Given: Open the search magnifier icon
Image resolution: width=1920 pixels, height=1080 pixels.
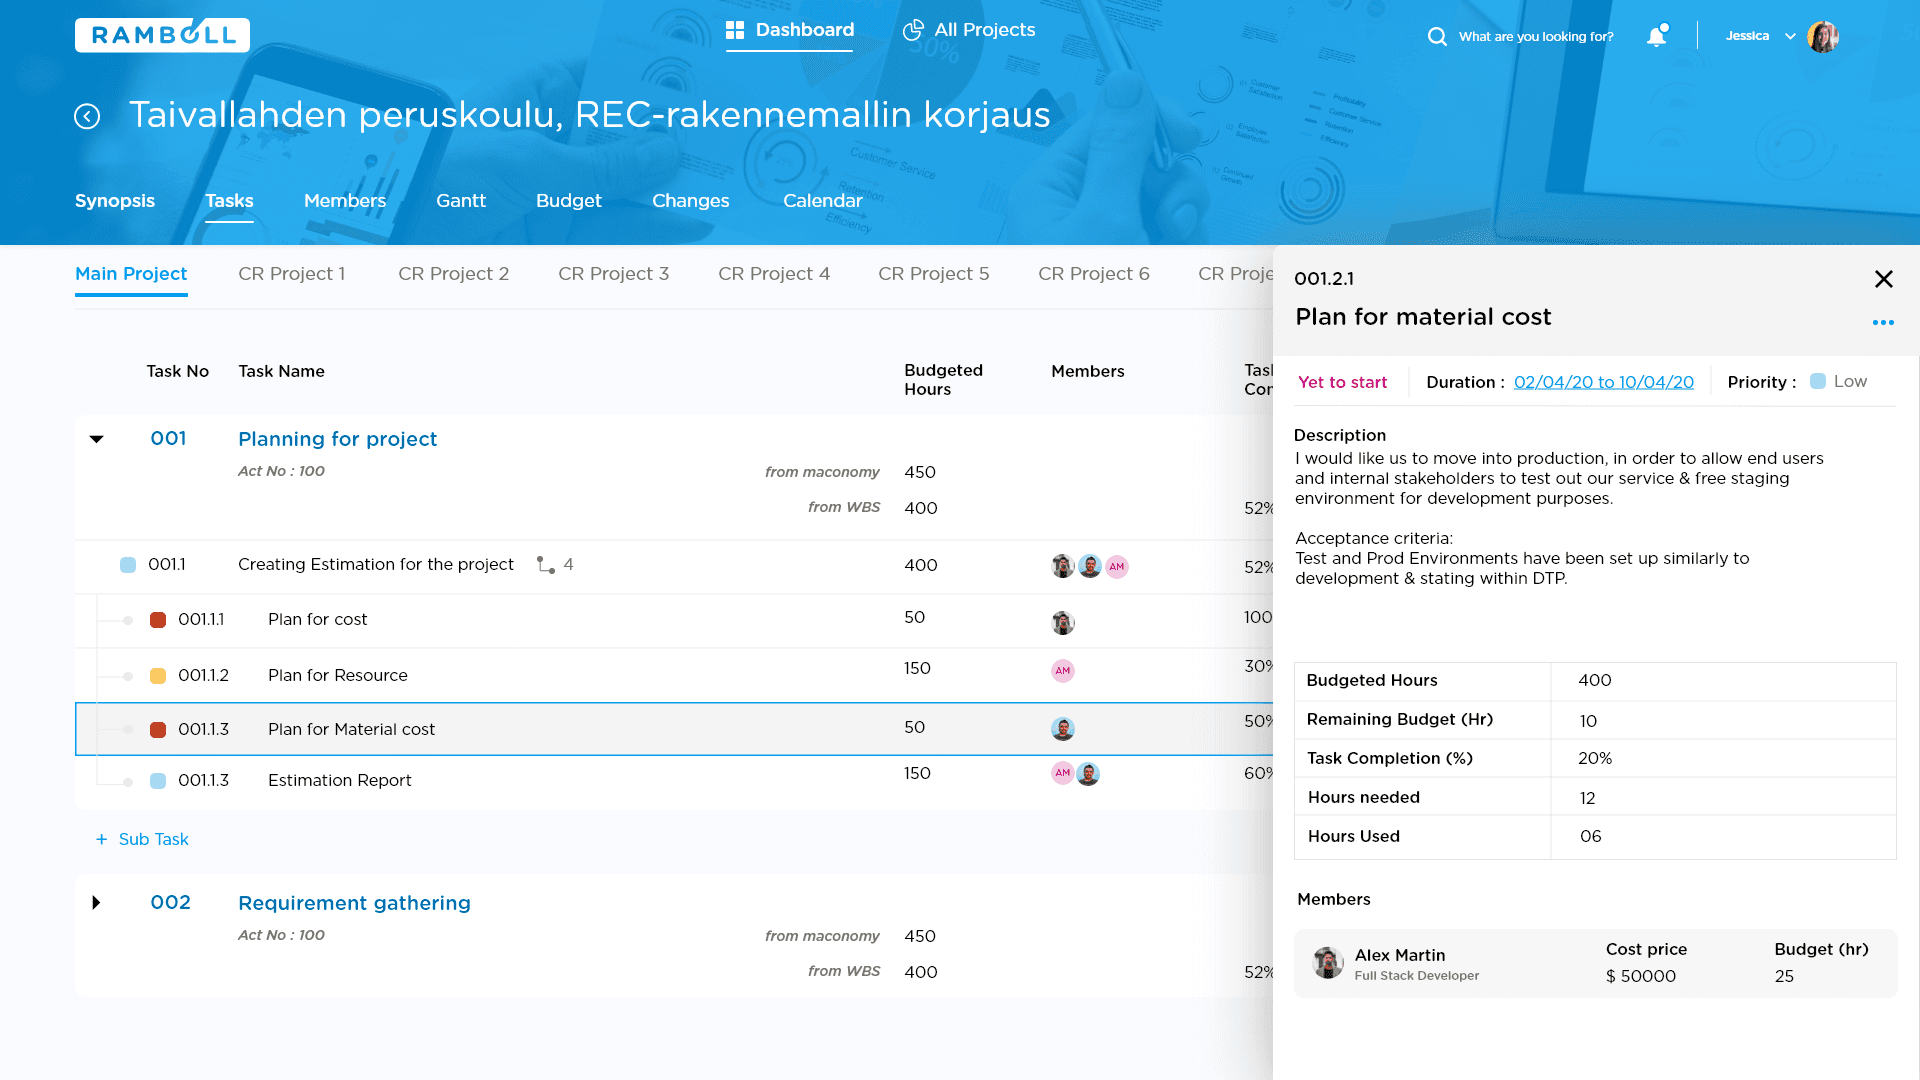Looking at the screenshot, I should click(x=1437, y=37).
